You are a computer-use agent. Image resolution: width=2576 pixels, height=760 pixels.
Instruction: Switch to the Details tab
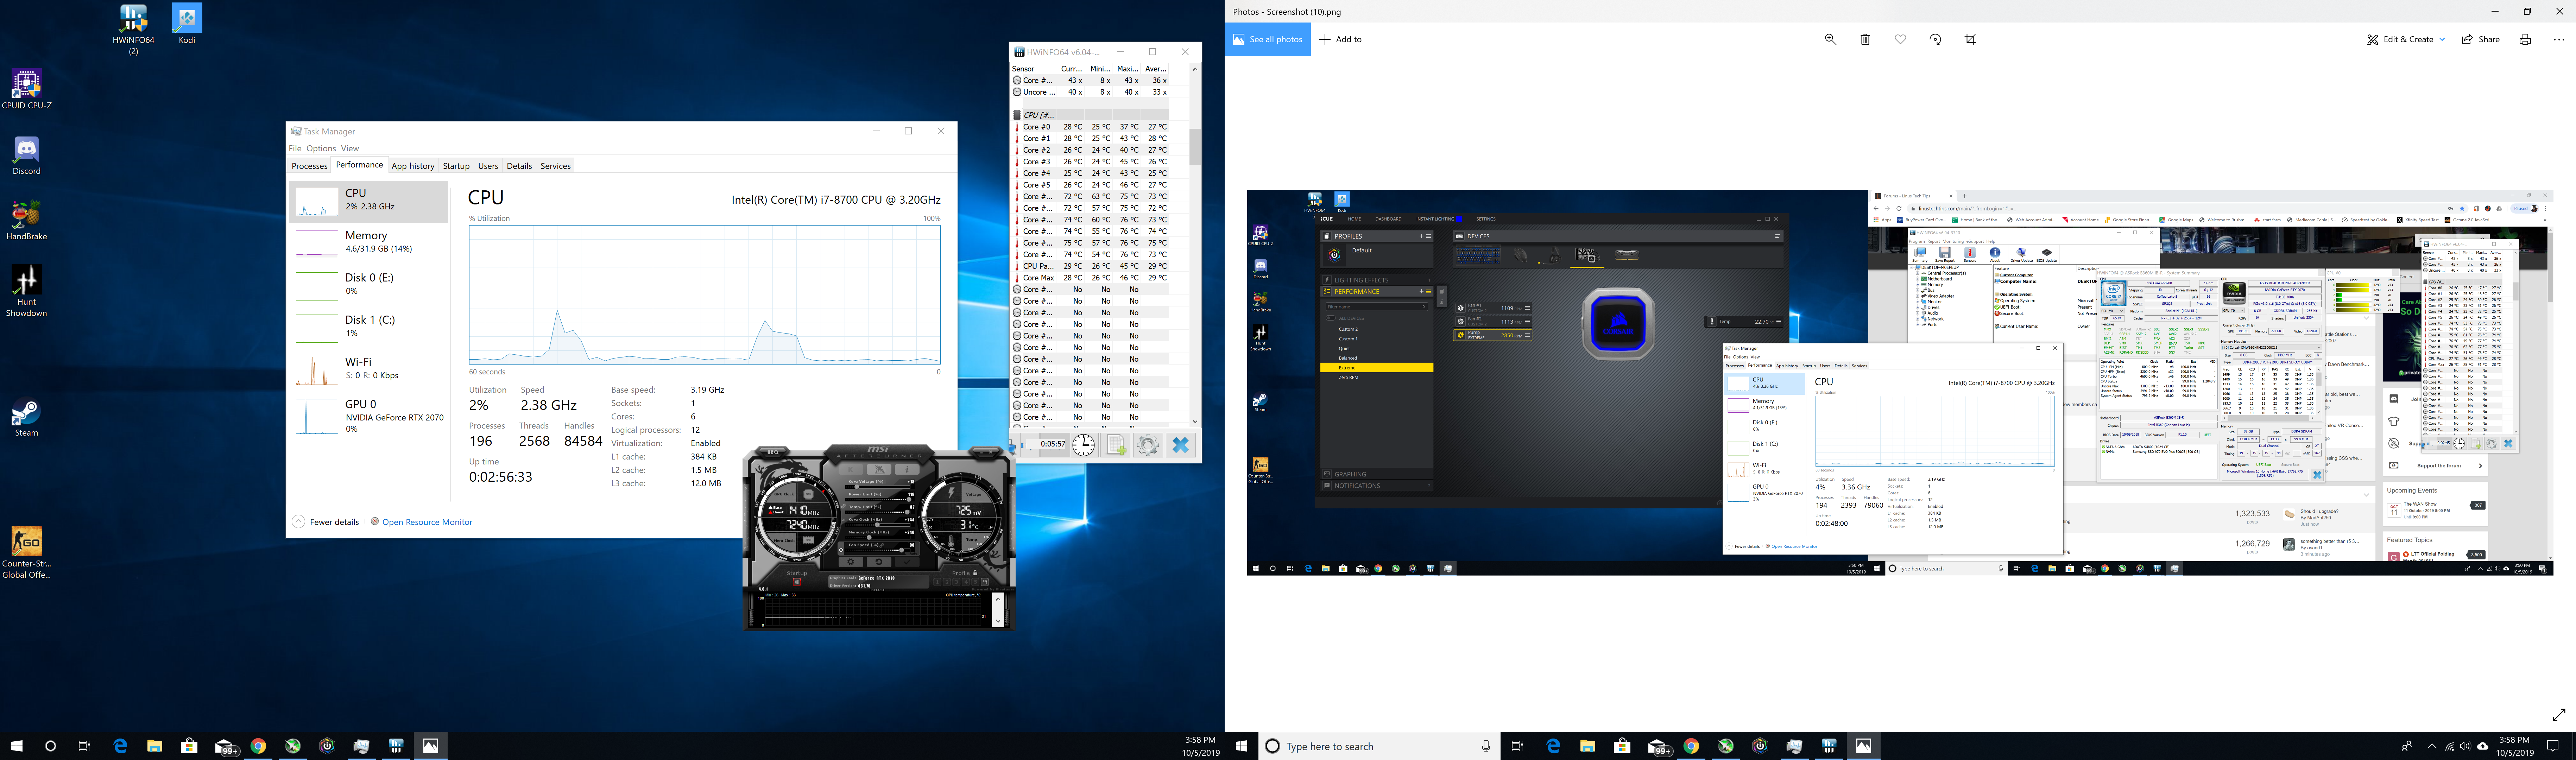tap(519, 166)
